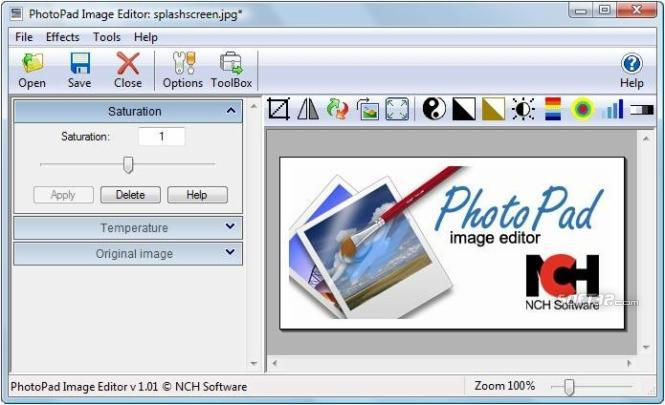Apply the yin-yang Negative effect

point(434,109)
